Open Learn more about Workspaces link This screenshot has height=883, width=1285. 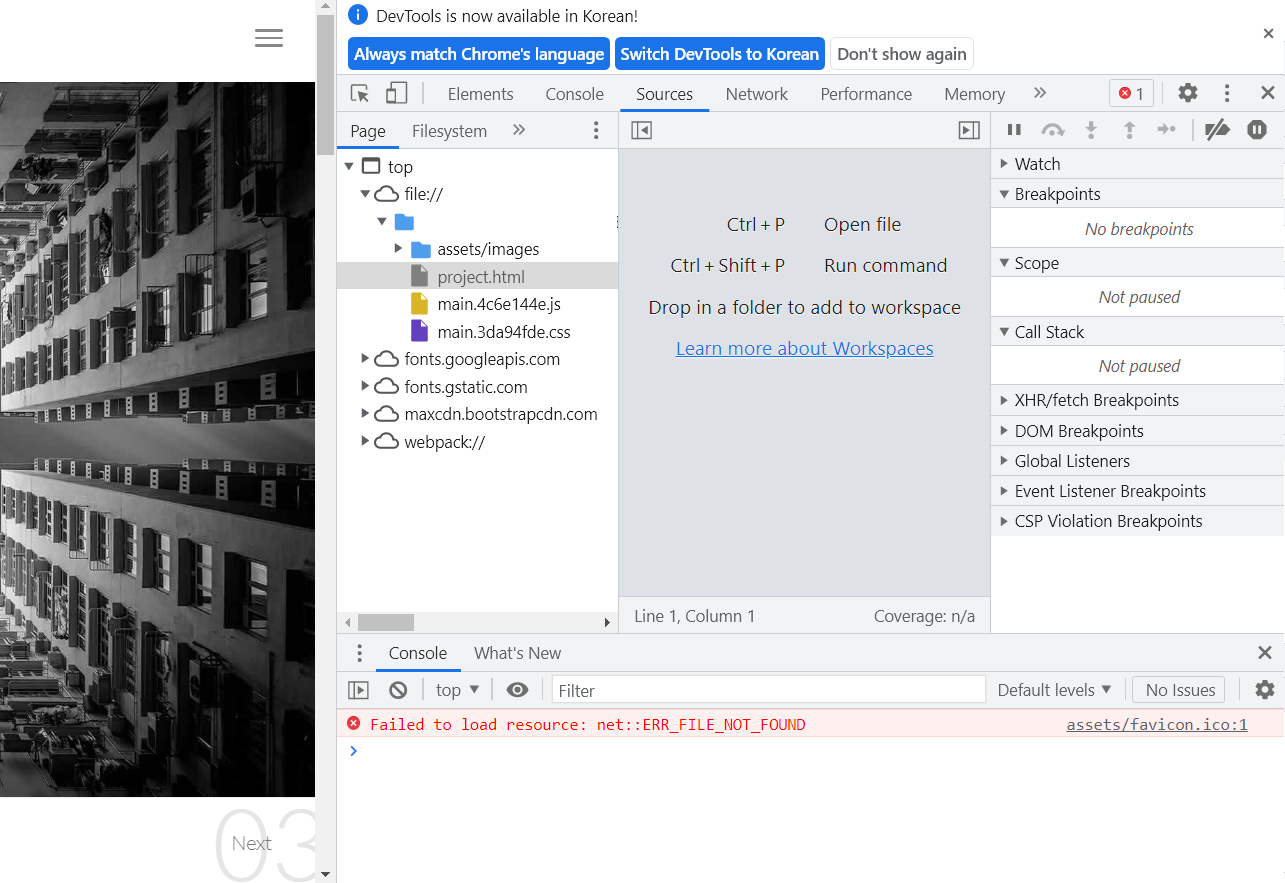[804, 348]
